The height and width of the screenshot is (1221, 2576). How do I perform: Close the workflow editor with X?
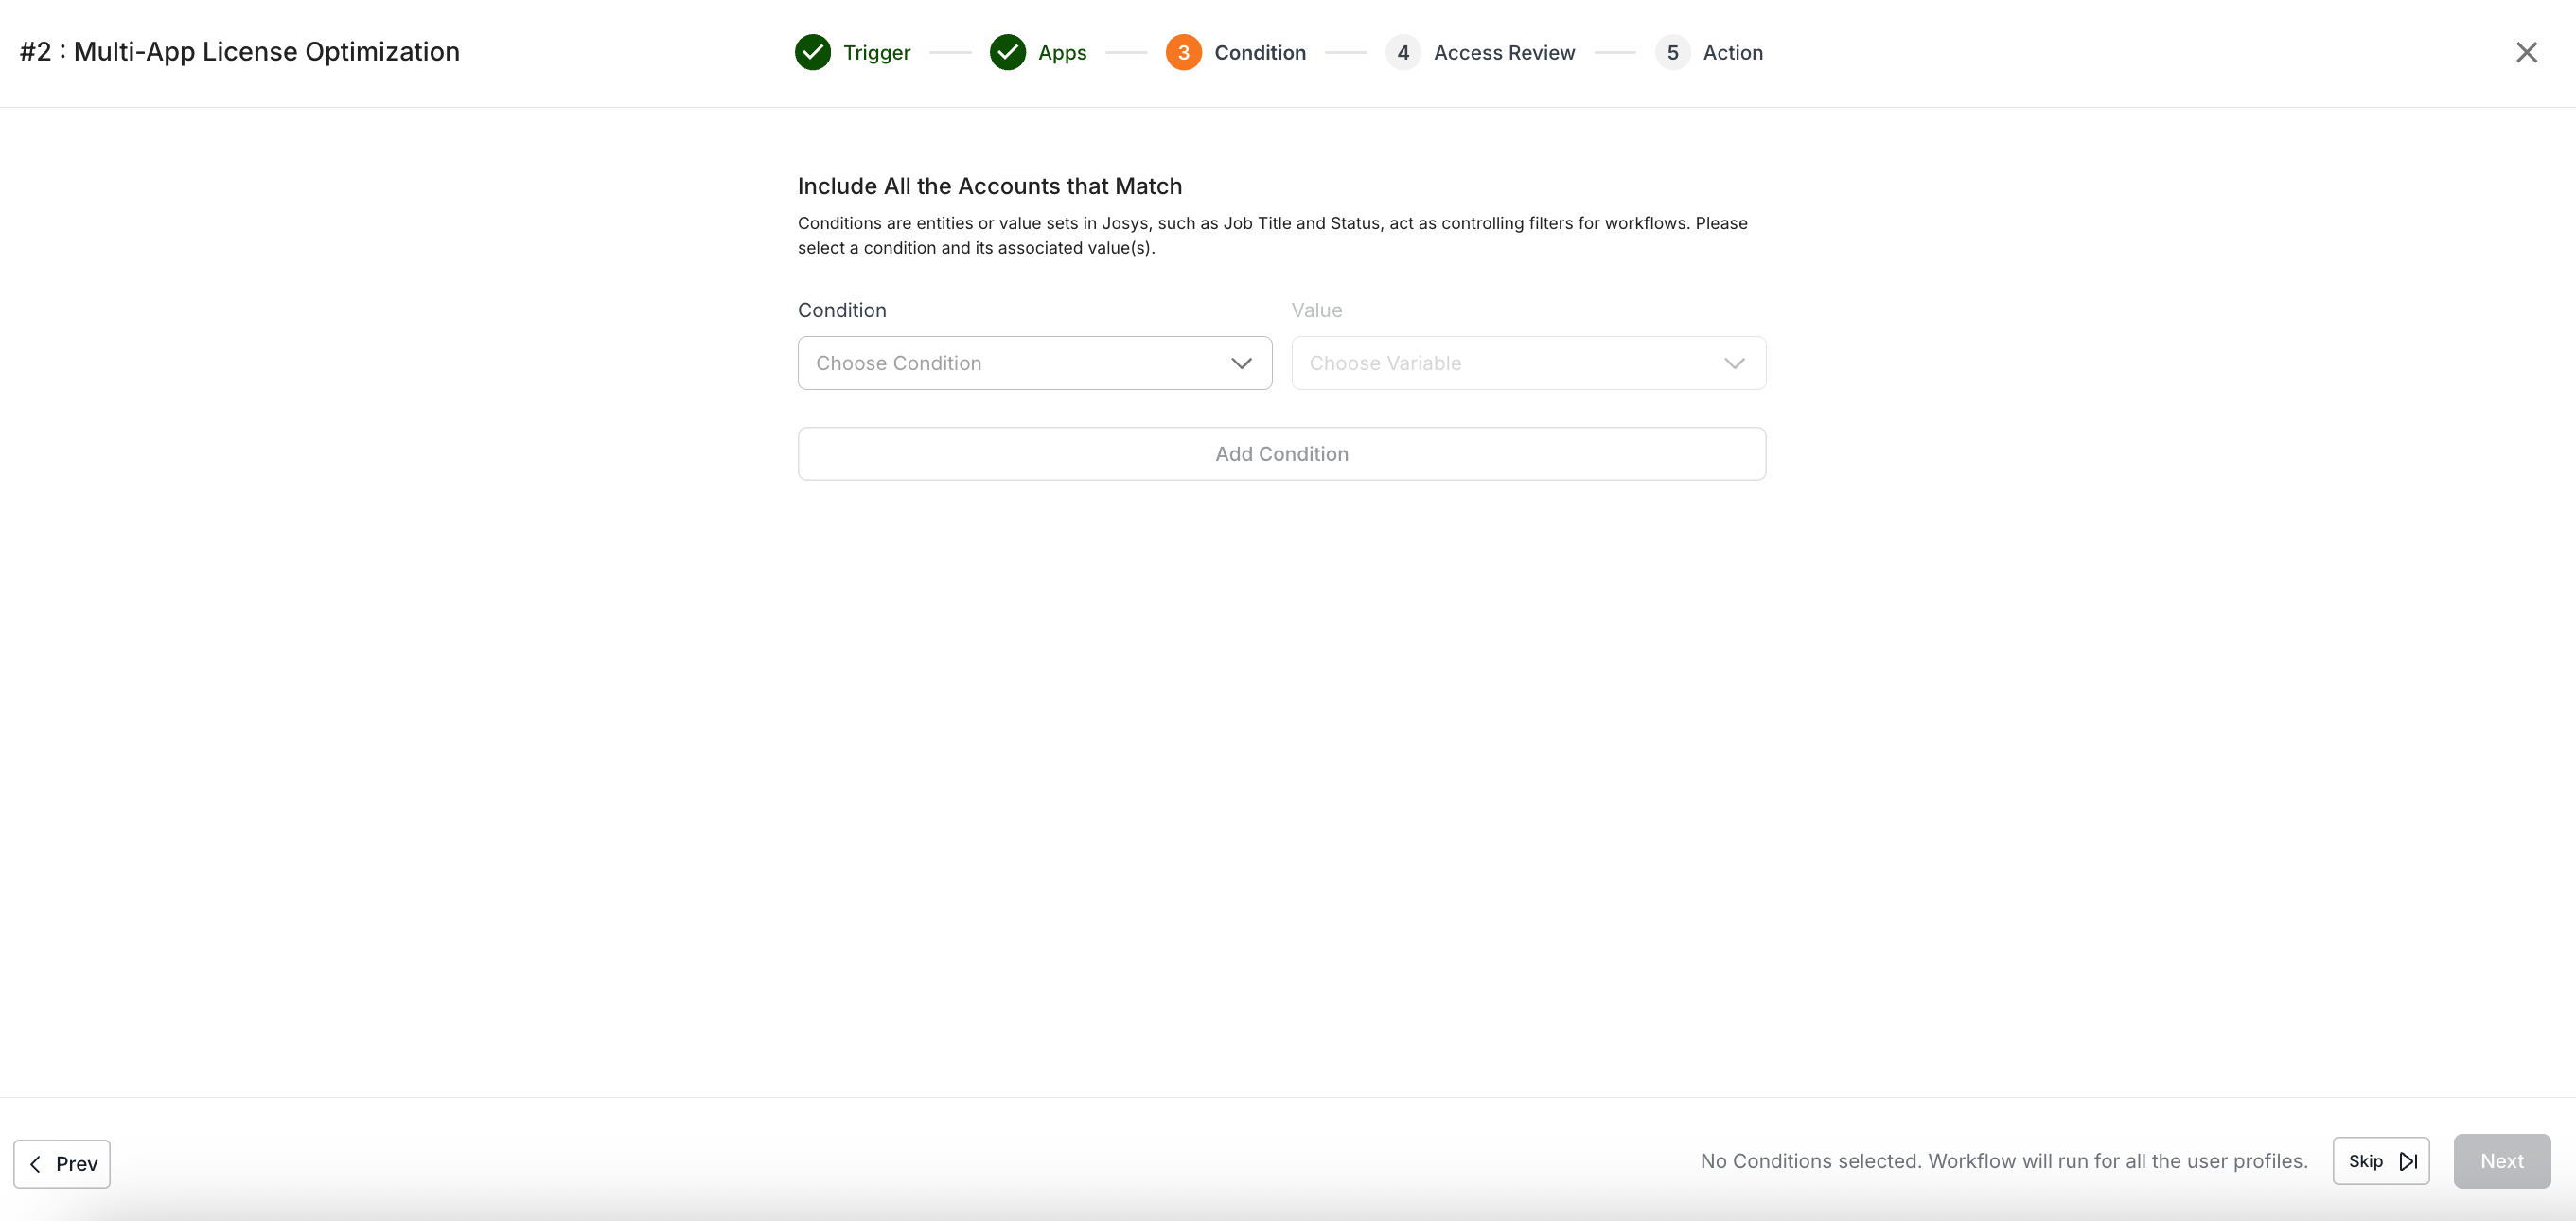[x=2526, y=53]
